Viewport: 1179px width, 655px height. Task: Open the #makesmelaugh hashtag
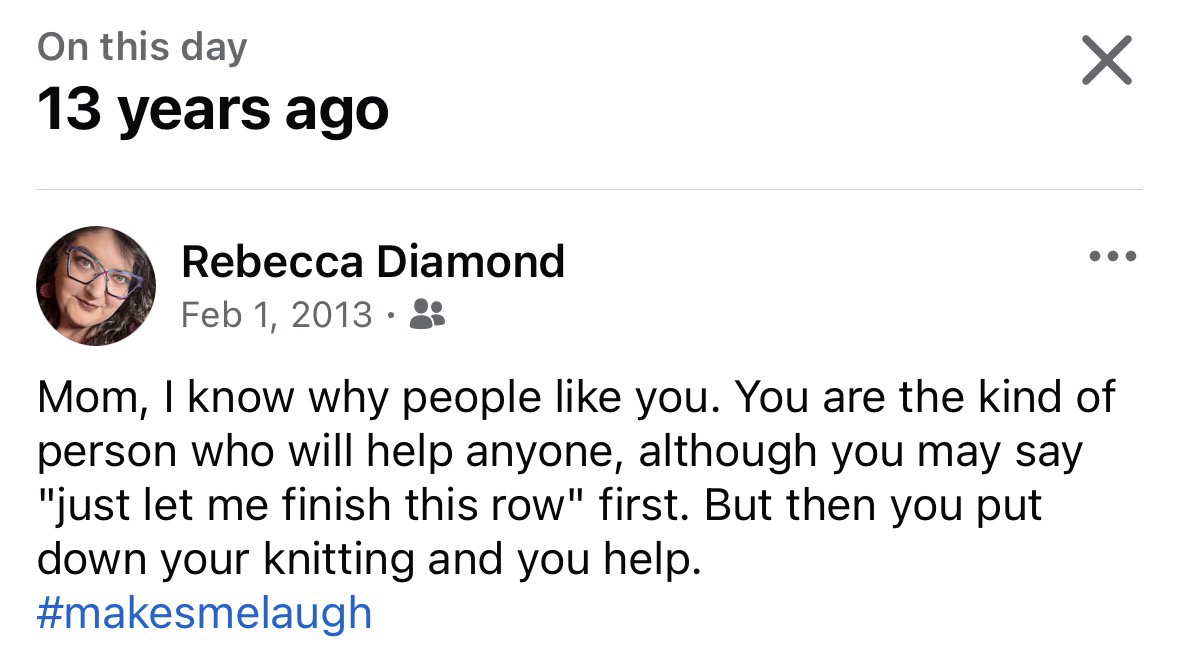pyautogui.click(x=204, y=612)
